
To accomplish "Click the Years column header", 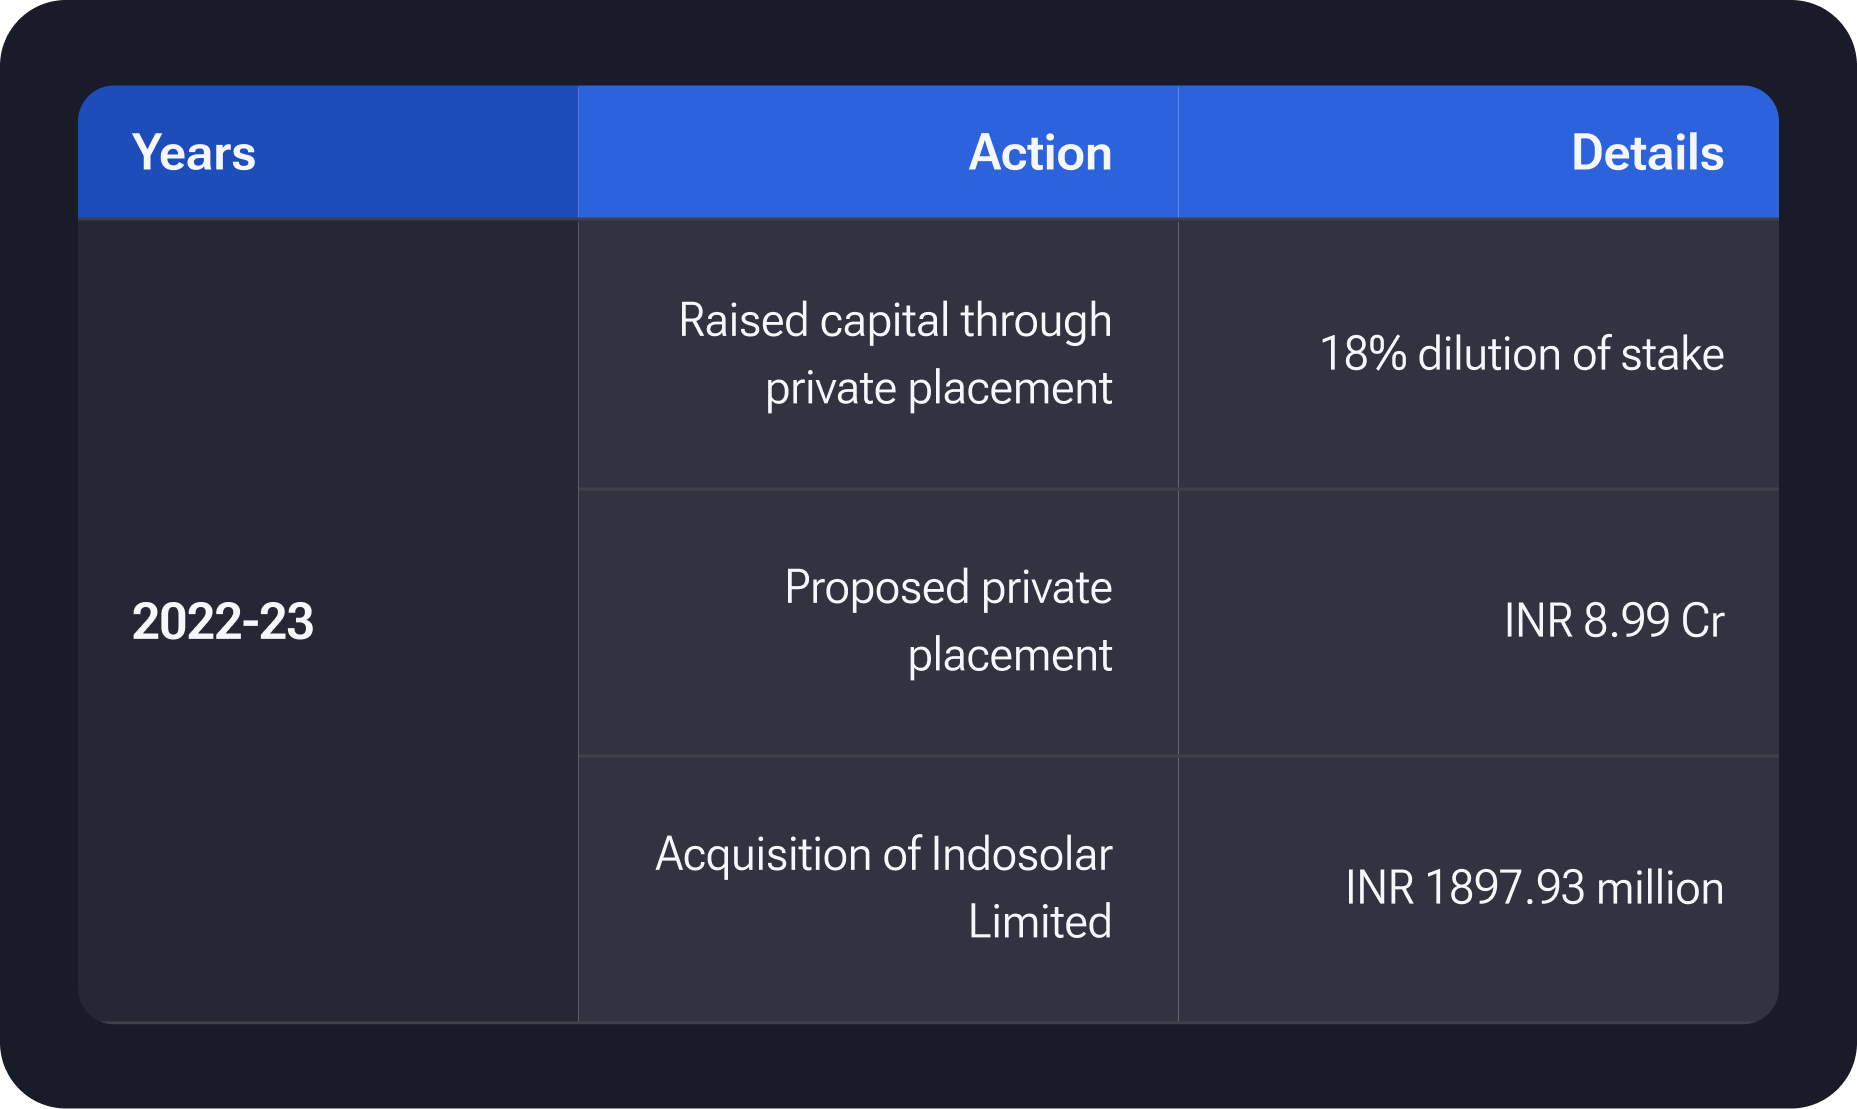I will pos(194,153).
